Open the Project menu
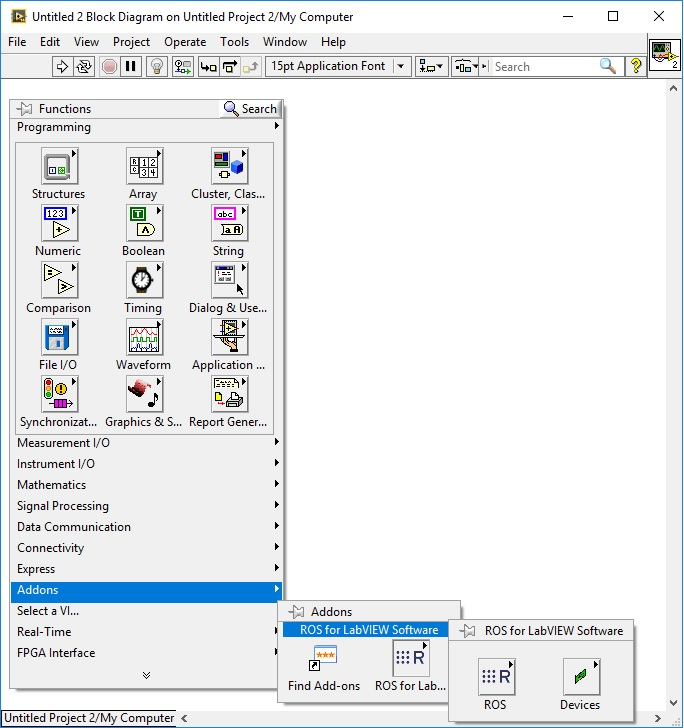684x728 pixels. pyautogui.click(x=131, y=42)
